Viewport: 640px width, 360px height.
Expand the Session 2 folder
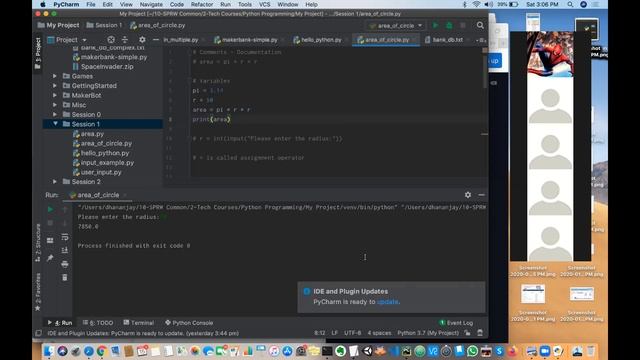(x=55, y=181)
